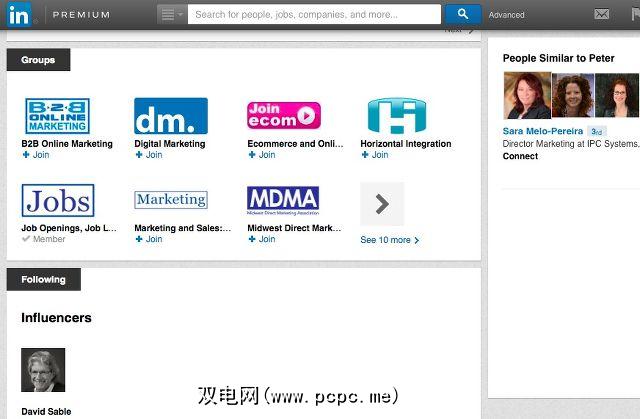Open the Digital Marketing group title
The image size is (640, 419).
click(x=170, y=144)
